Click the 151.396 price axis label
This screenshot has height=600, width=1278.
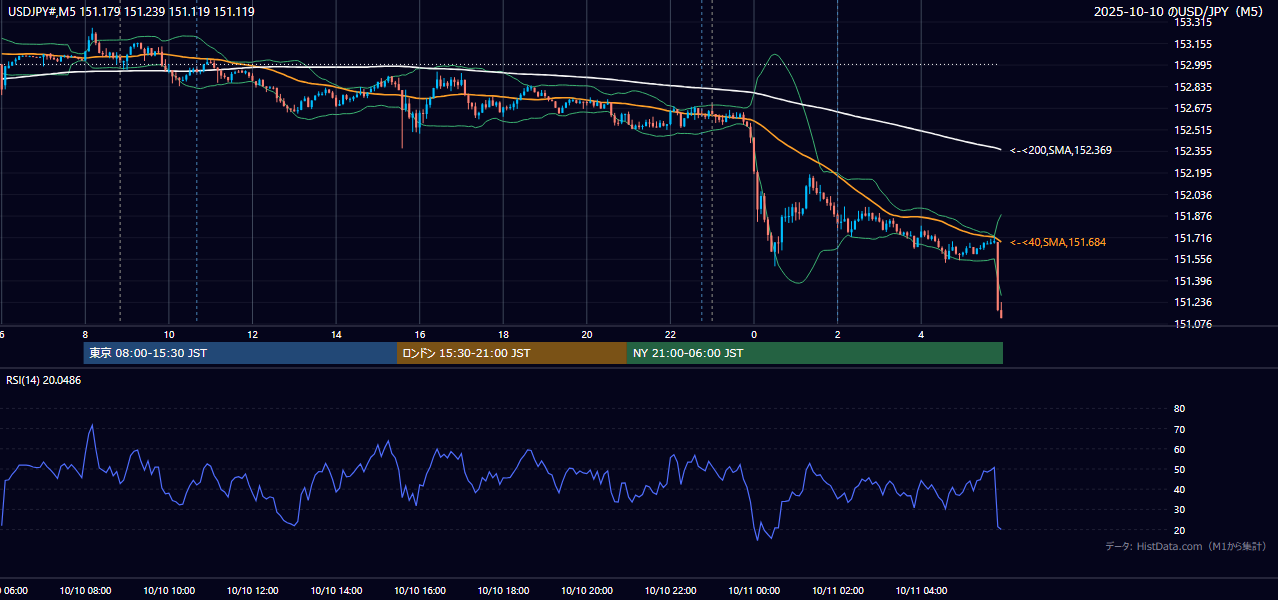pos(1193,281)
